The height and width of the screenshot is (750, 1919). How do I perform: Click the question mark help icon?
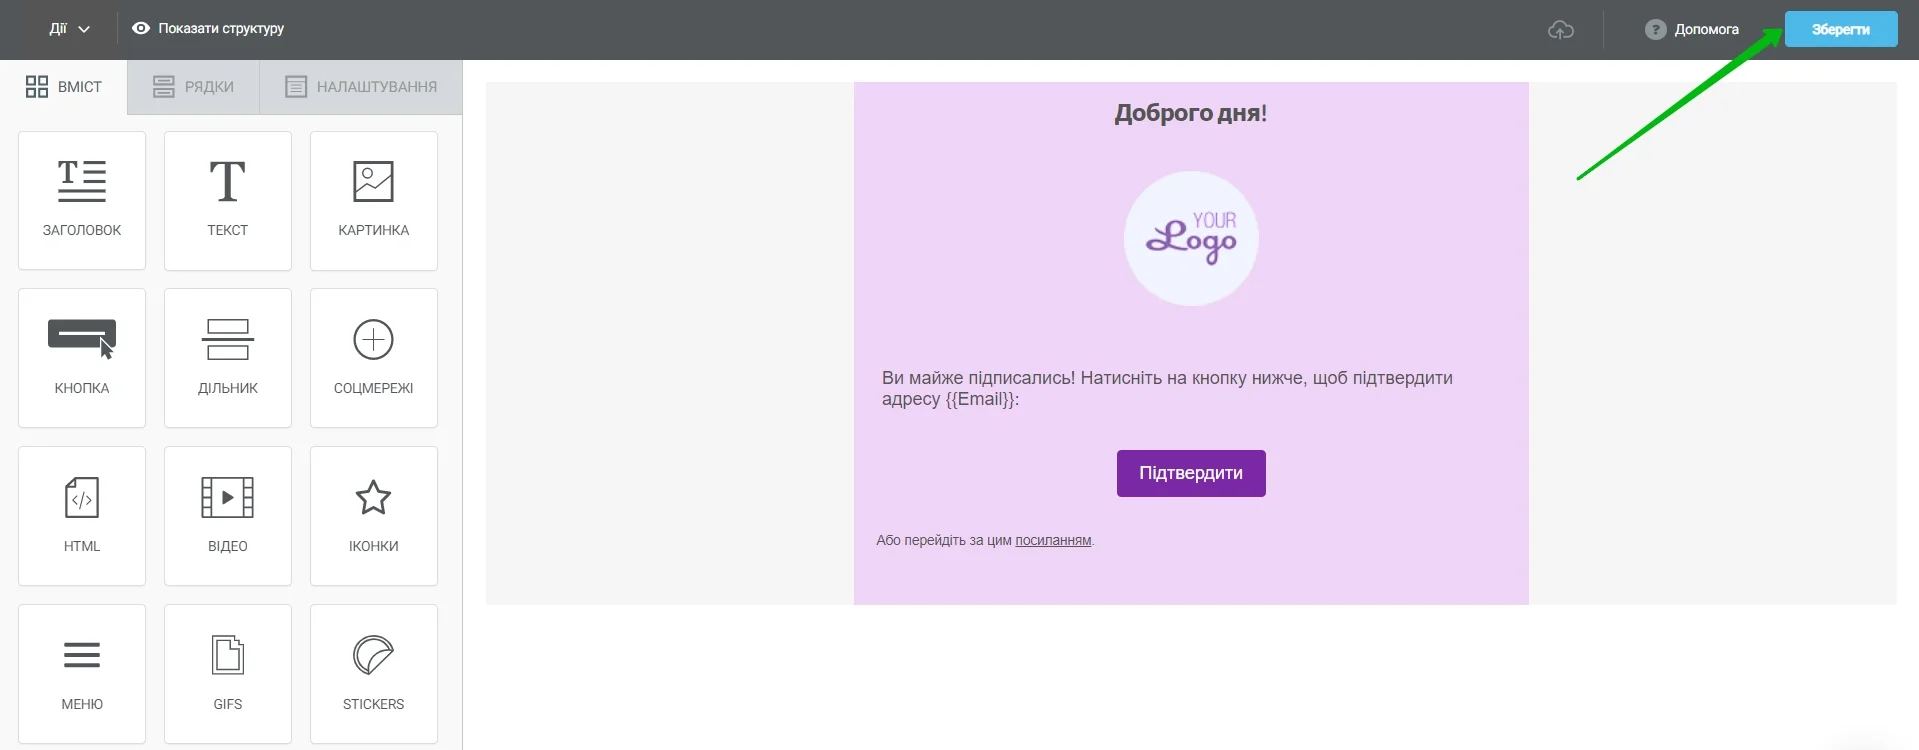point(1655,30)
